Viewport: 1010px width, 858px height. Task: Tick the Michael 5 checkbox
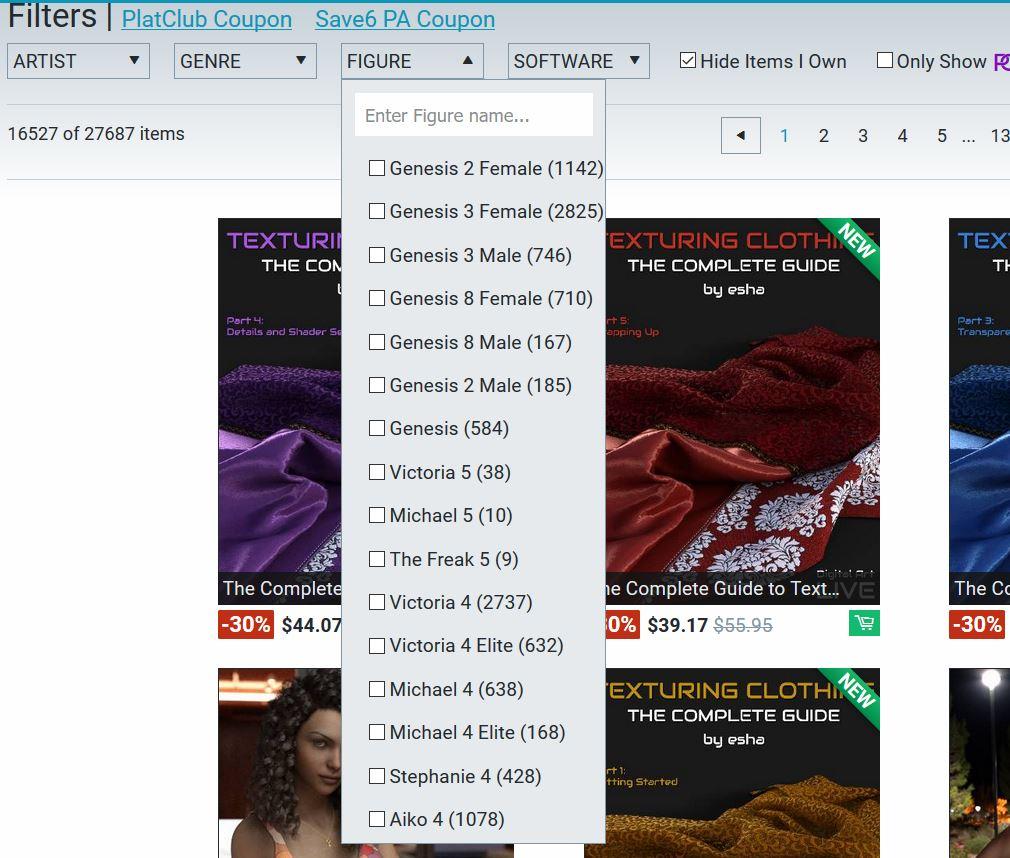(377, 515)
